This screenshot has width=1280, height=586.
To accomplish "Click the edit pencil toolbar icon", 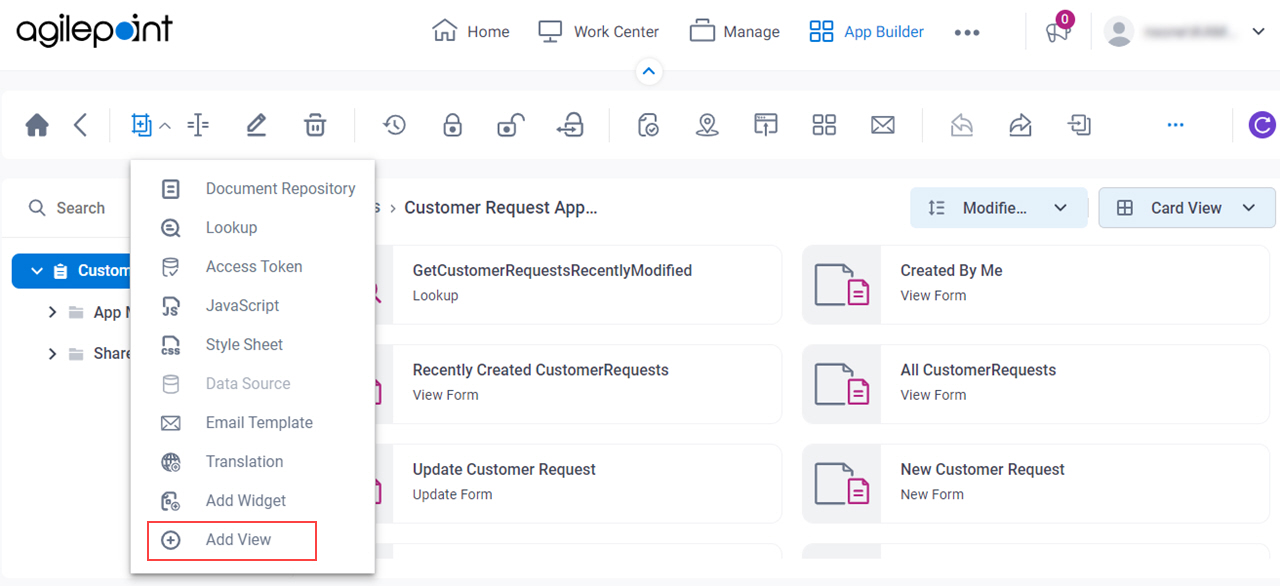I will pos(256,125).
